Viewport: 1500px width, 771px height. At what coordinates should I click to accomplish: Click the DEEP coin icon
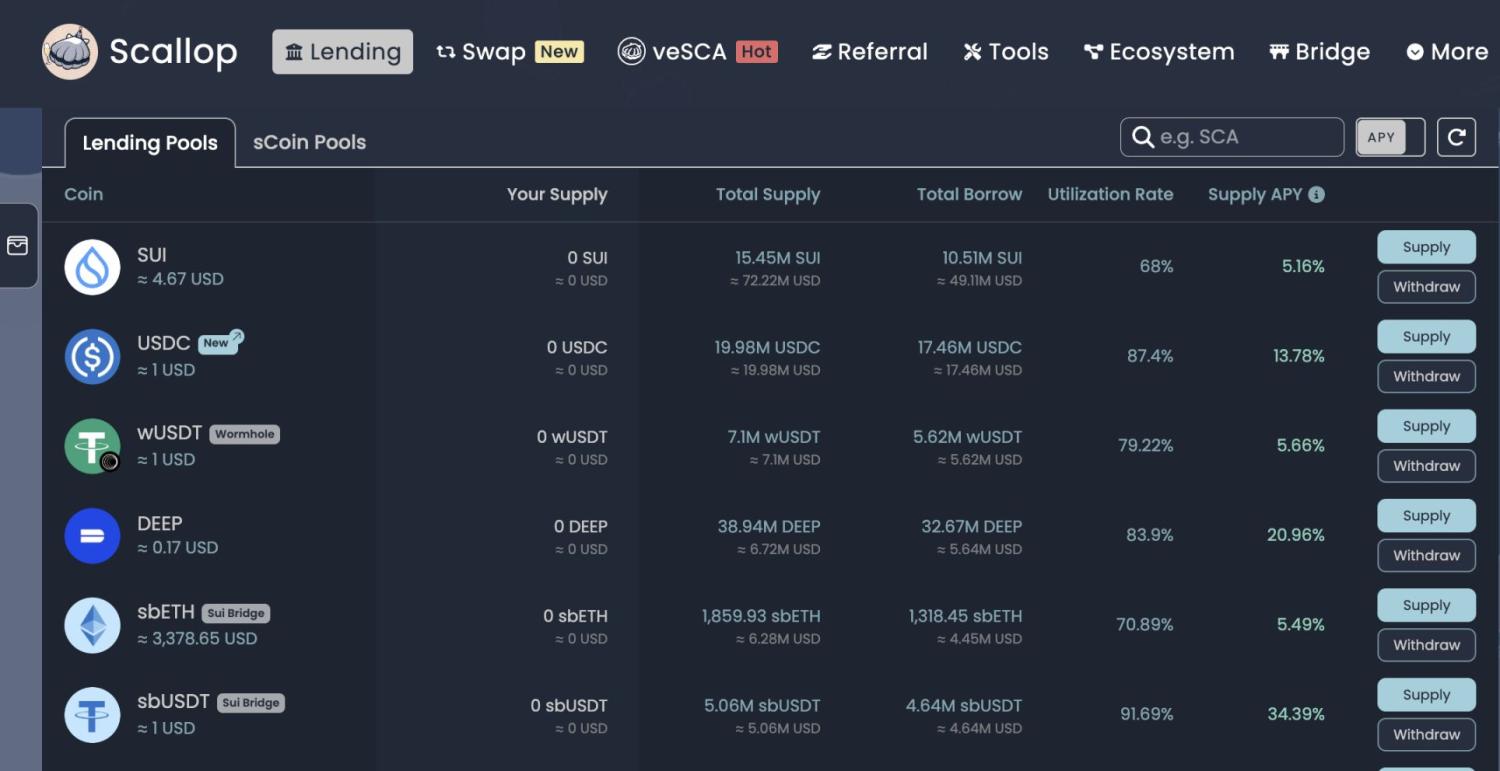point(92,536)
